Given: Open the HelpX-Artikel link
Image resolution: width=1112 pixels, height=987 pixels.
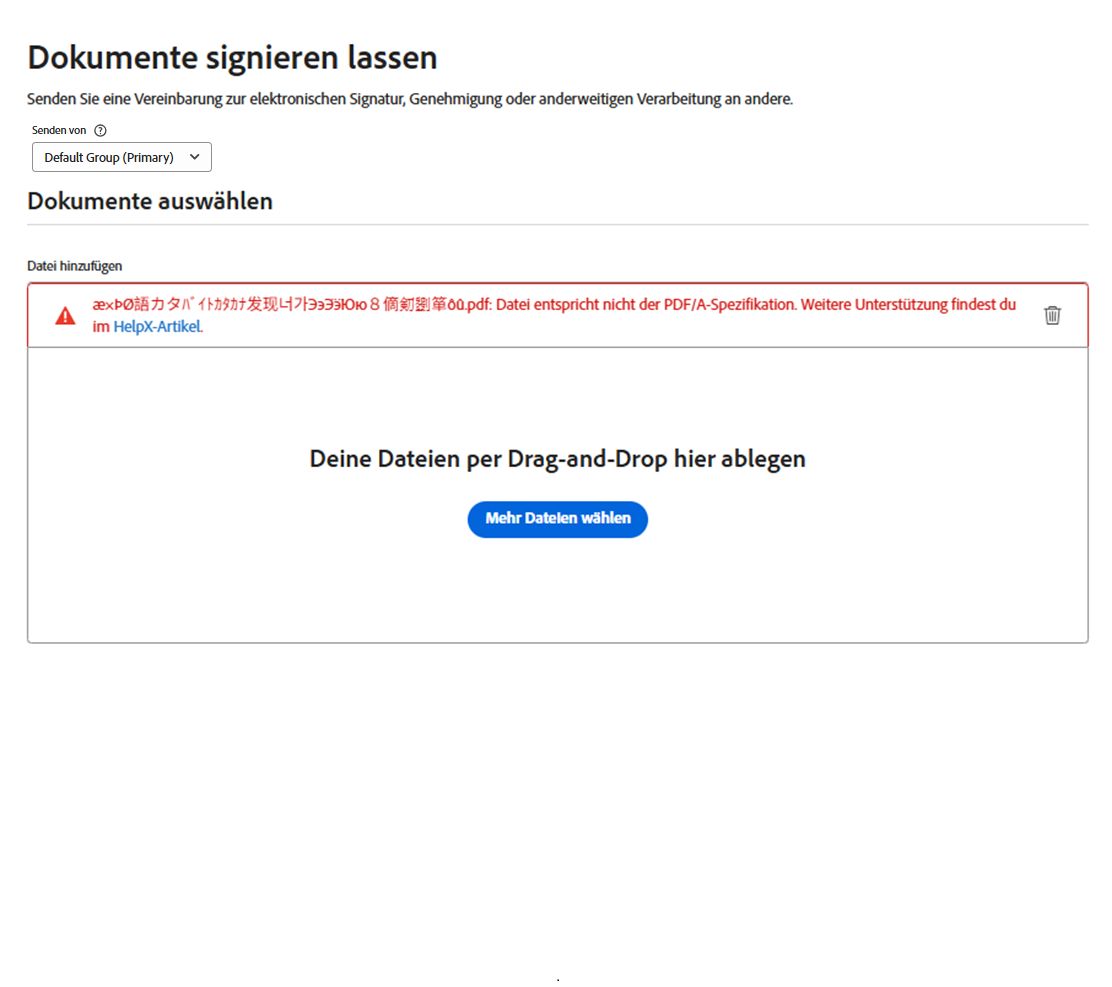Looking at the screenshot, I should coord(157,326).
